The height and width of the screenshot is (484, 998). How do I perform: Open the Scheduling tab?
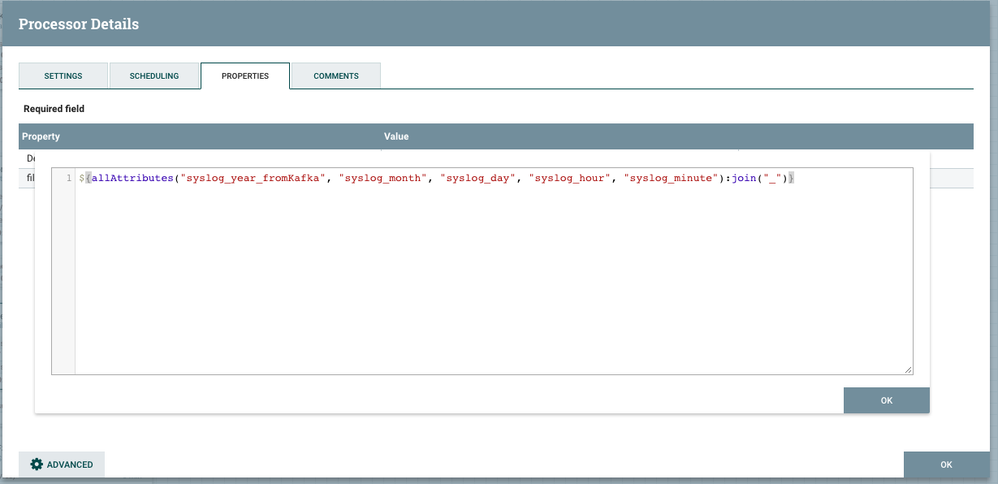coord(154,76)
